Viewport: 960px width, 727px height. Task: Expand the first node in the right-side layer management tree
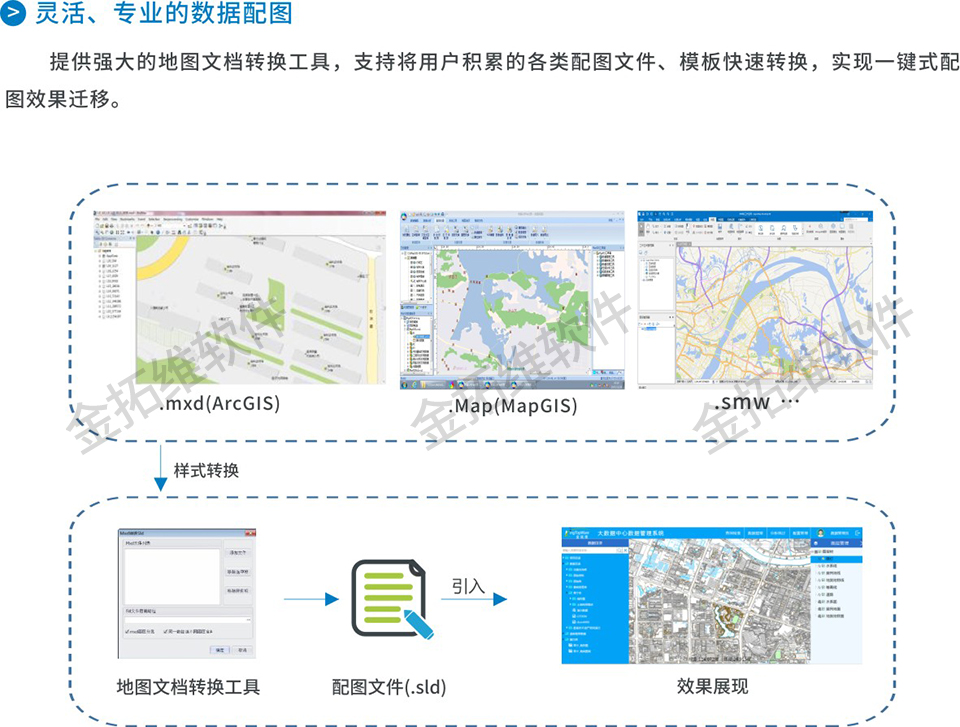[812, 551]
